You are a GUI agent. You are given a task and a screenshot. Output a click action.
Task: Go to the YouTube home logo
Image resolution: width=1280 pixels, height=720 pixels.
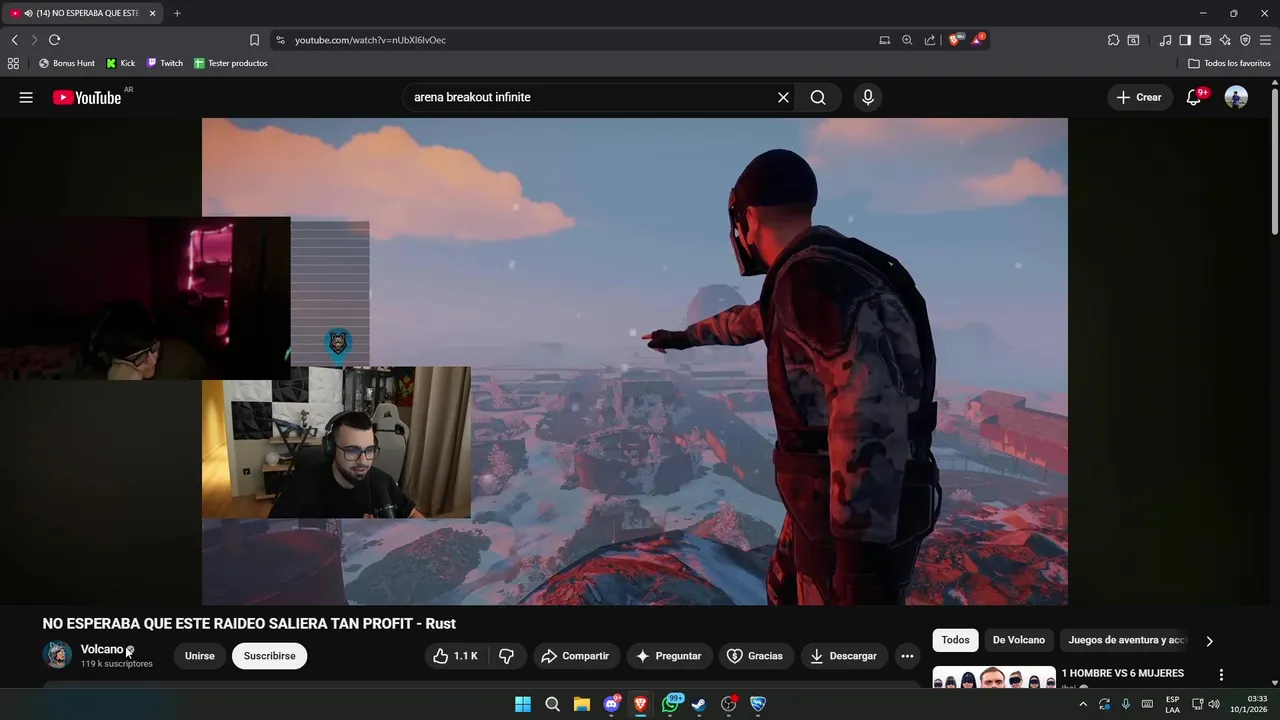87,97
